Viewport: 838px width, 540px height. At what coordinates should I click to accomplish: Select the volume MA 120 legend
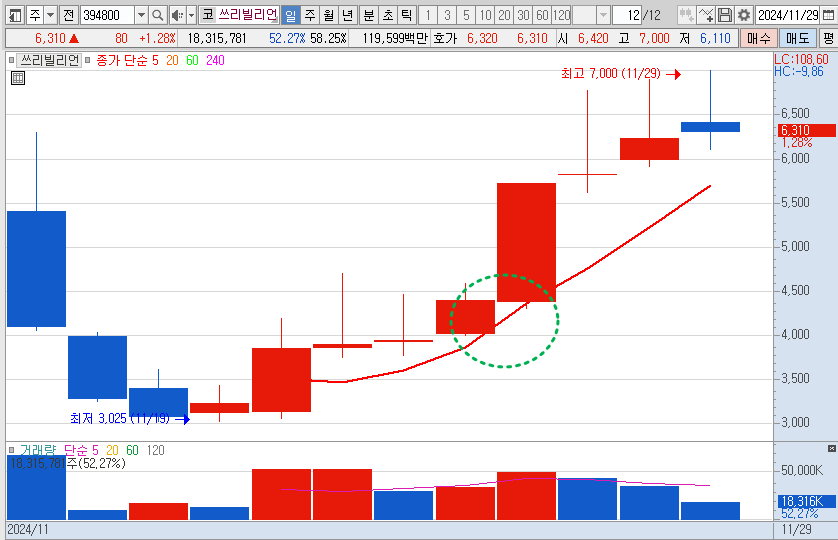[x=156, y=450]
